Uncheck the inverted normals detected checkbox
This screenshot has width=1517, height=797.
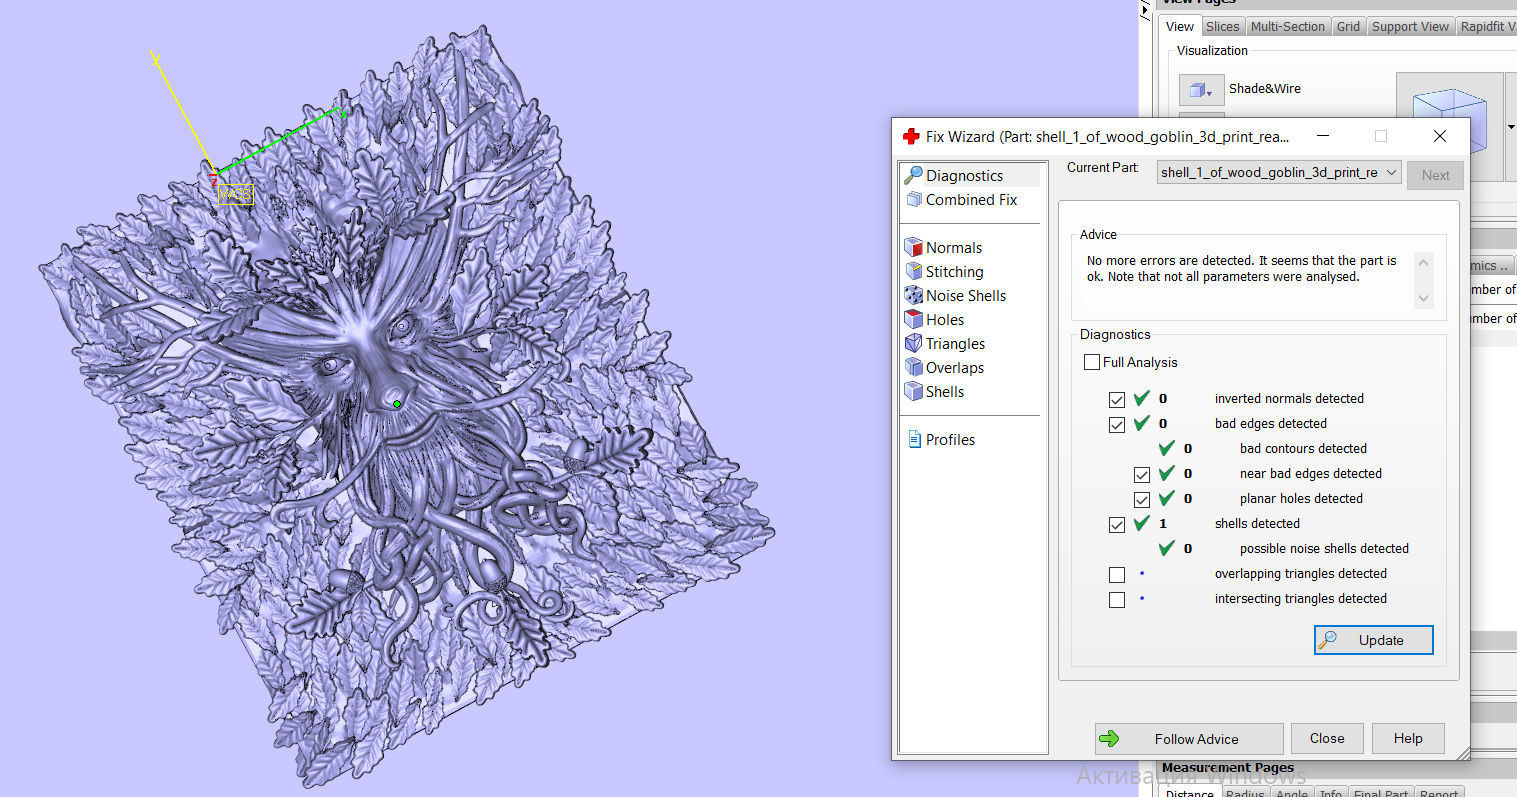[1117, 399]
